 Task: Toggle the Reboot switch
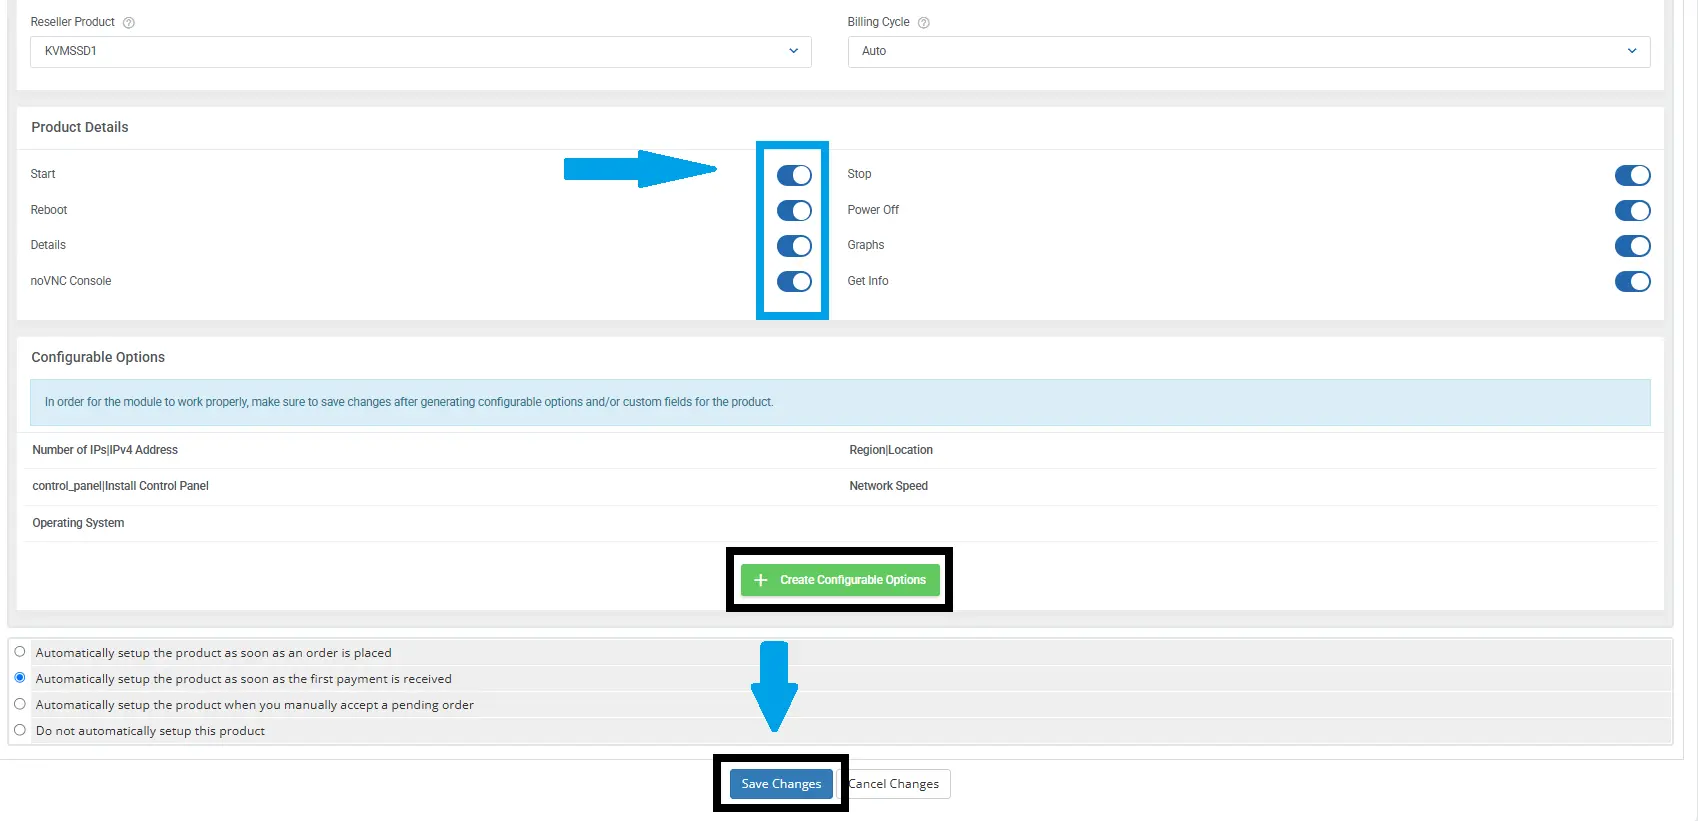[794, 211]
